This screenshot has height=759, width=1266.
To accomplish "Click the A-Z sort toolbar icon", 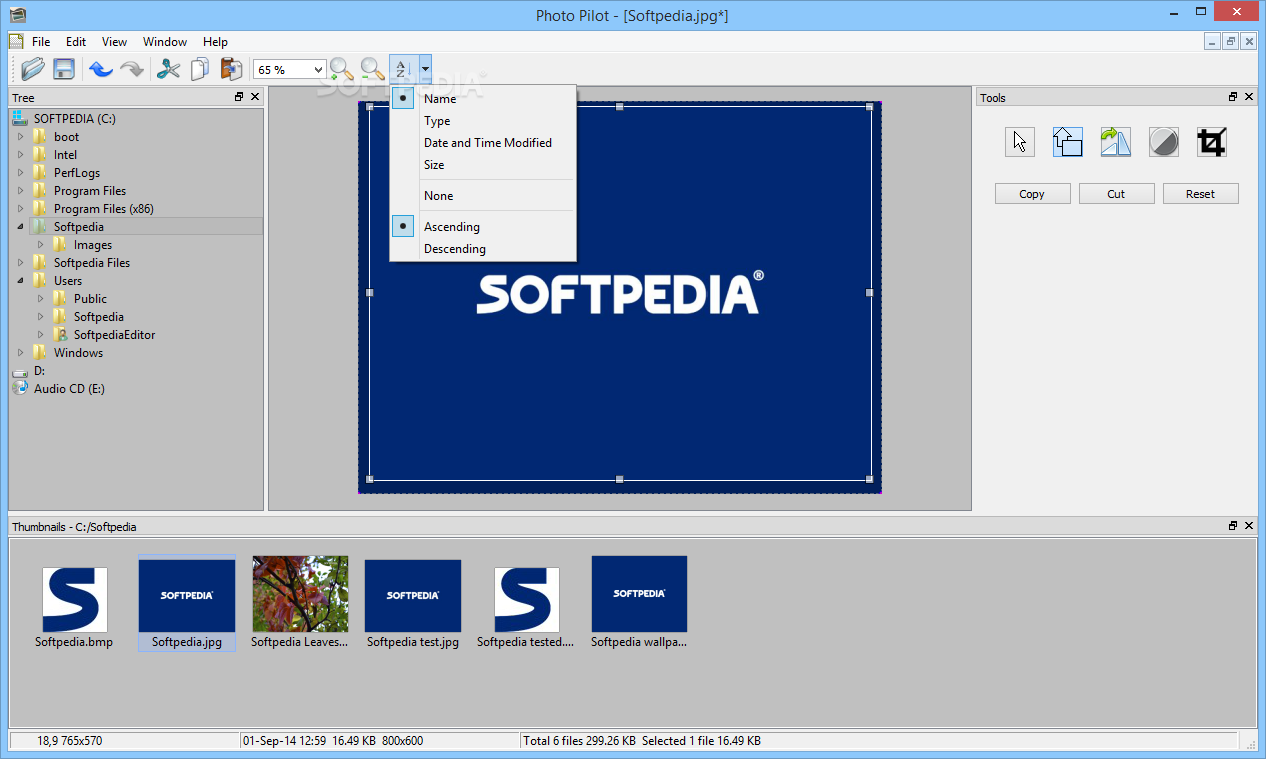I will click(403, 69).
